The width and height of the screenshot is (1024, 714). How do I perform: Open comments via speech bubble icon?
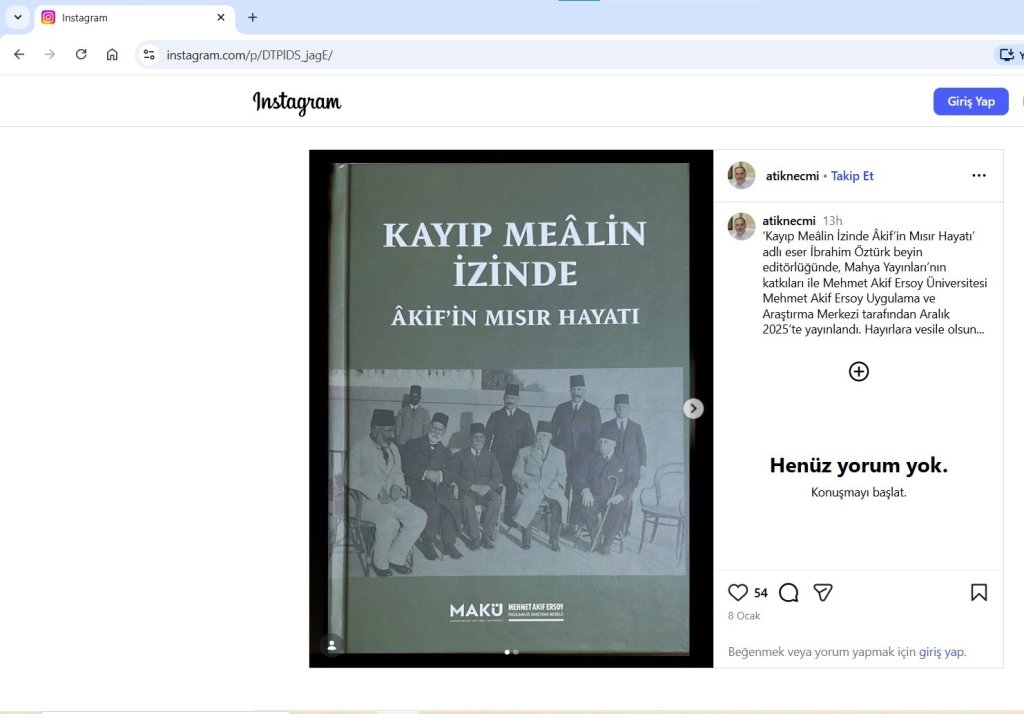788,593
